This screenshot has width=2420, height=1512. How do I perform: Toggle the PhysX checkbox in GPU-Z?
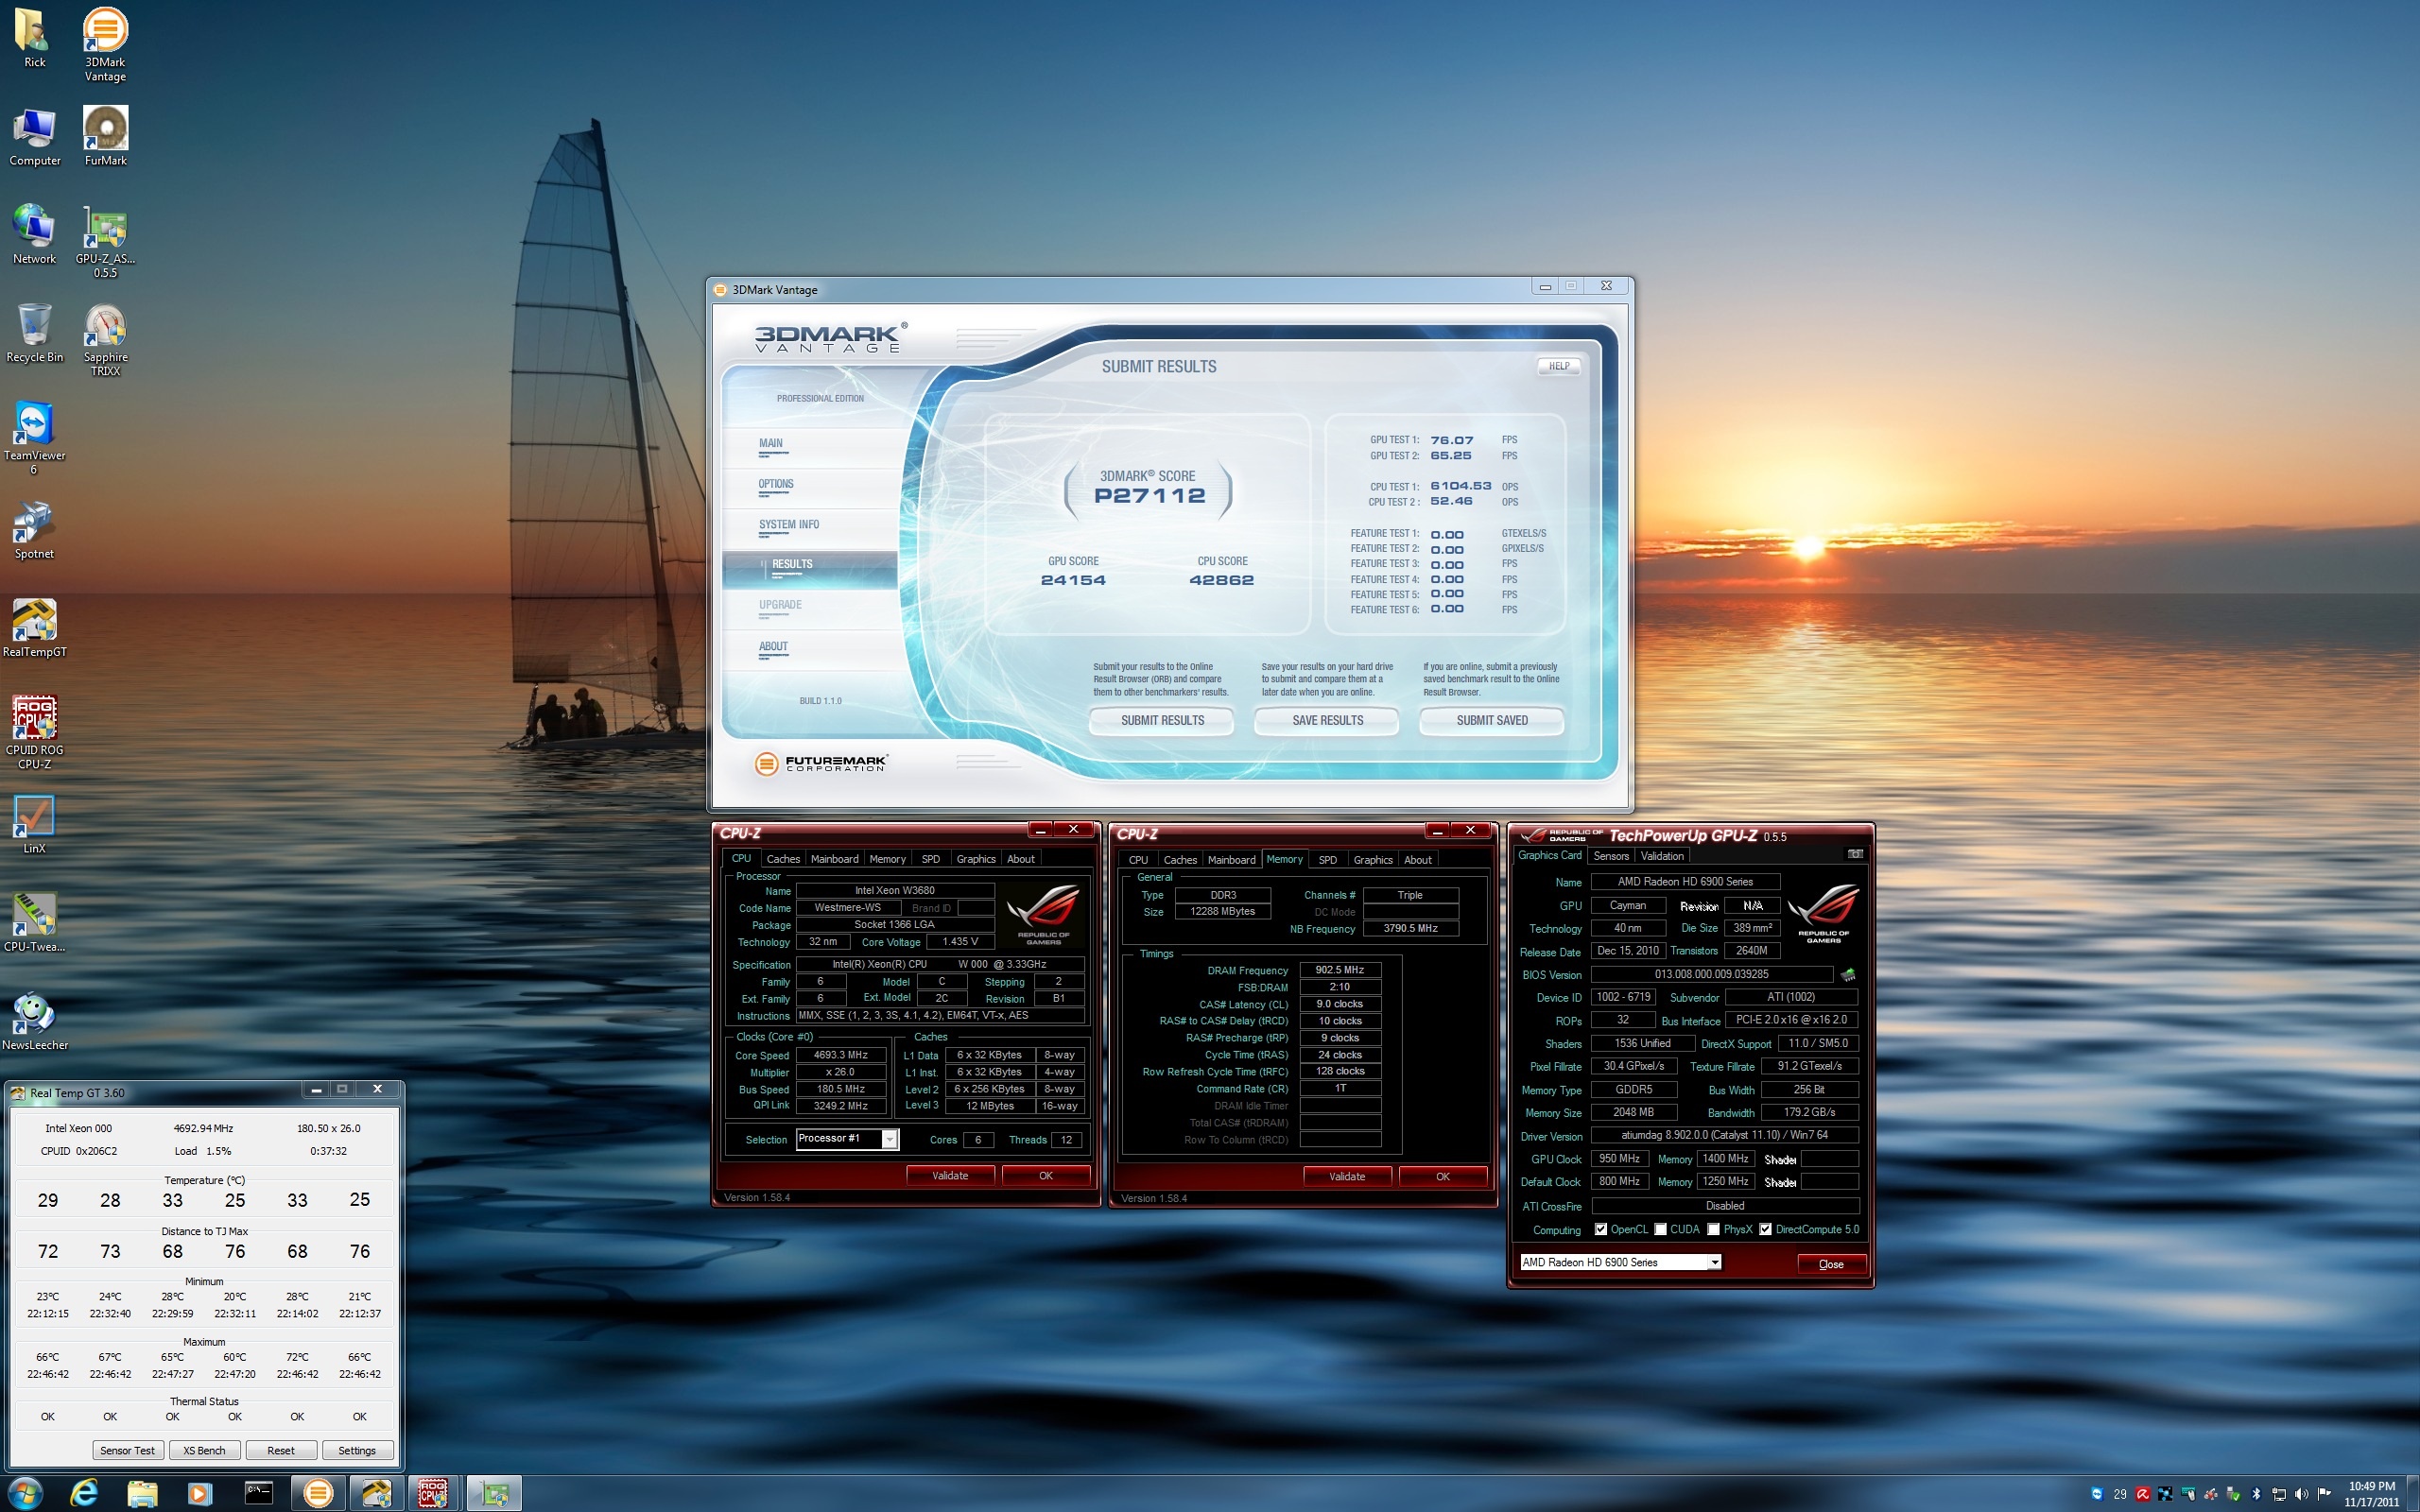click(1713, 1229)
